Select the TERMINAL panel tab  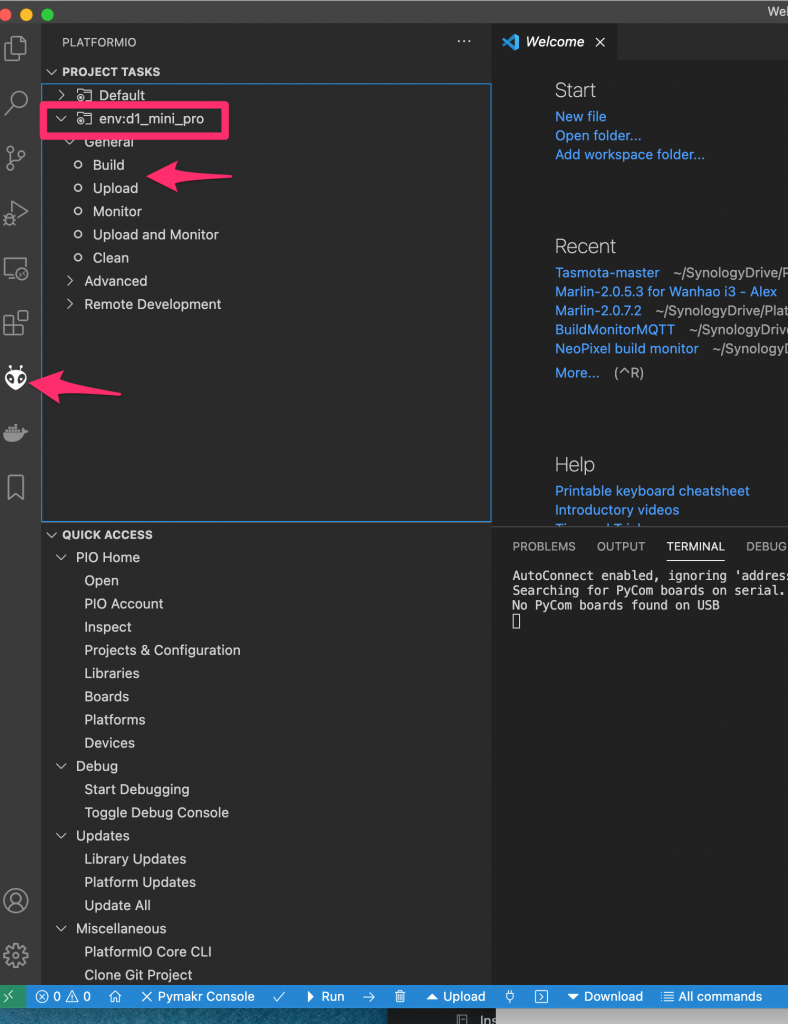click(695, 547)
